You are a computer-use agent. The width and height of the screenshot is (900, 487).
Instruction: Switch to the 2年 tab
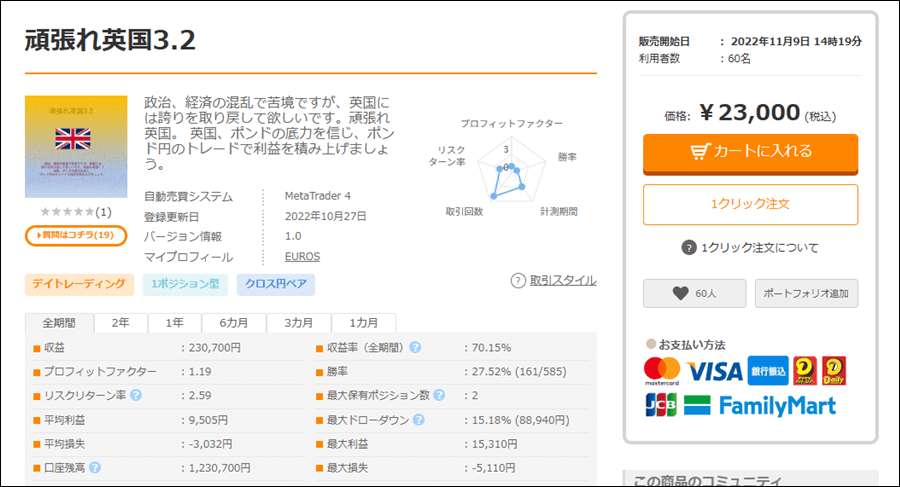coord(120,323)
